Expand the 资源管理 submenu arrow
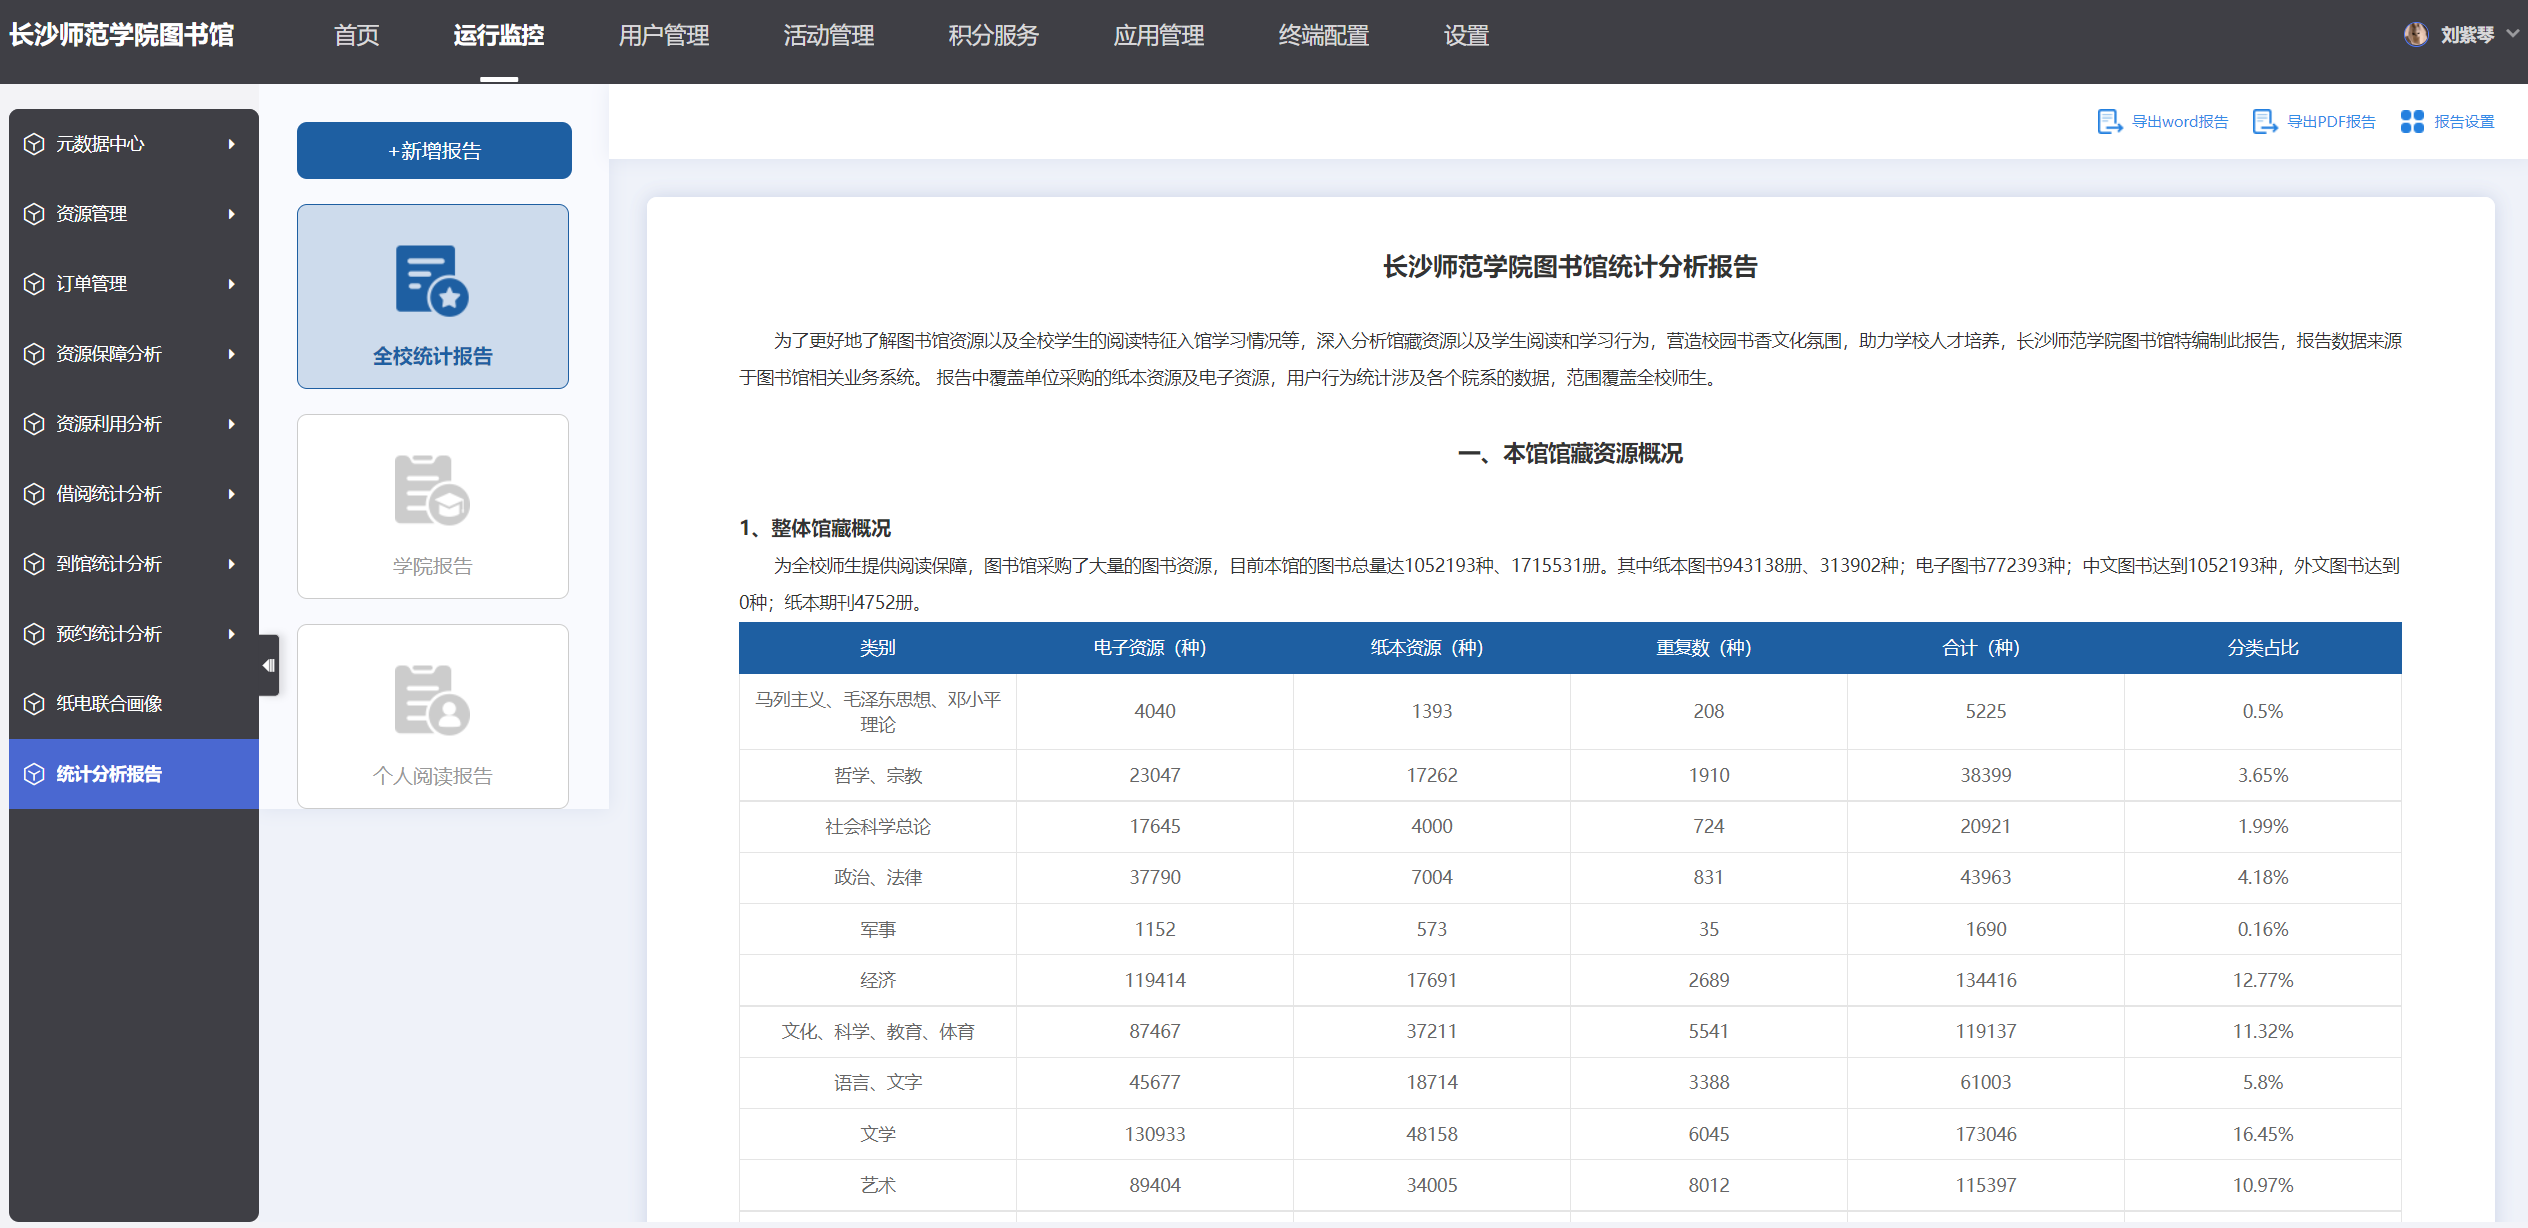Viewport: 2528px width, 1228px height. (x=232, y=214)
